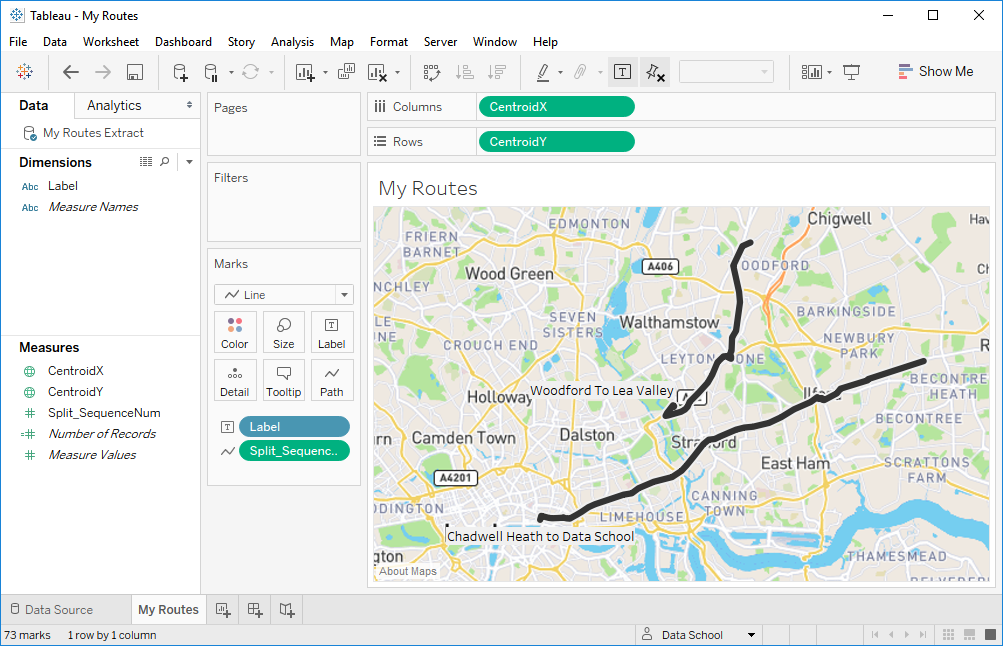Switch to the Analytics tab

[x=114, y=106]
